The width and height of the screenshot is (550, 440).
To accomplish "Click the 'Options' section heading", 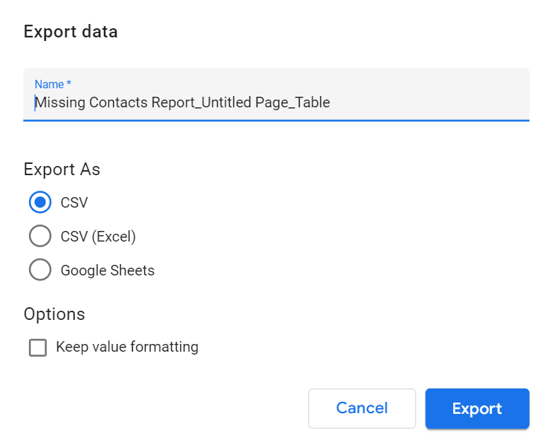I will click(x=54, y=314).
